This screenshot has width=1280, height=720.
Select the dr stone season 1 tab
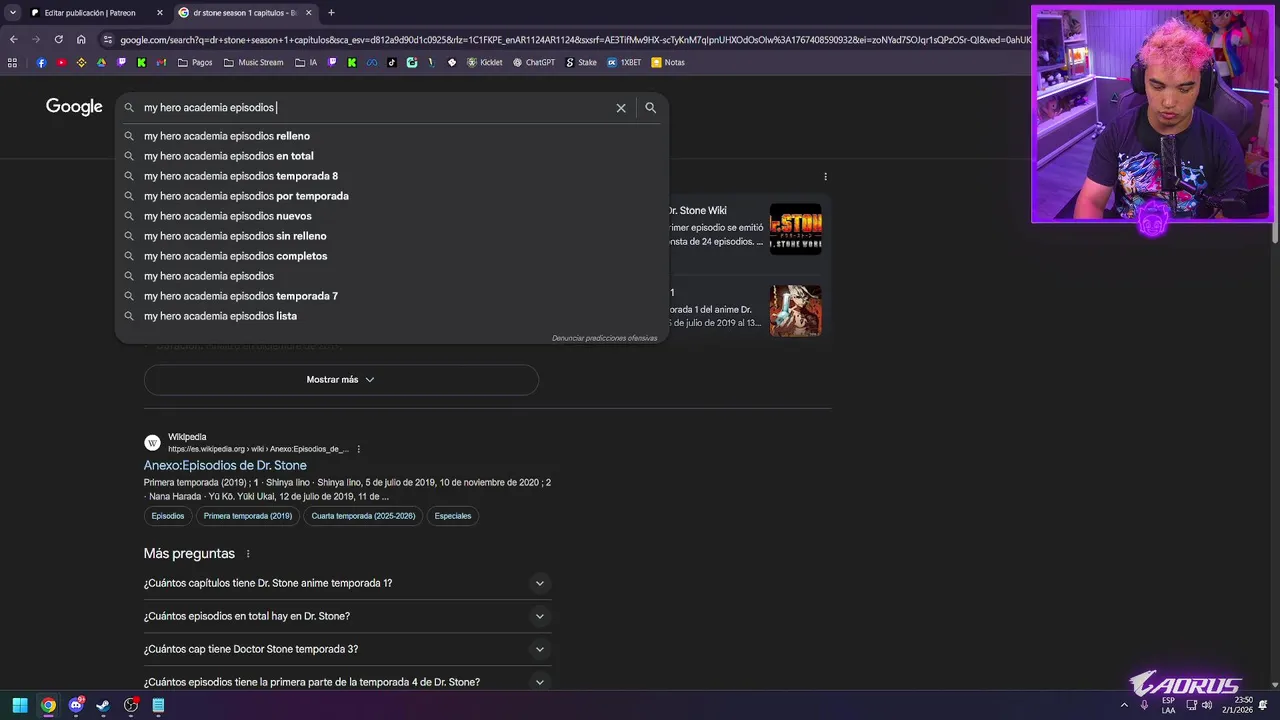tap(245, 13)
